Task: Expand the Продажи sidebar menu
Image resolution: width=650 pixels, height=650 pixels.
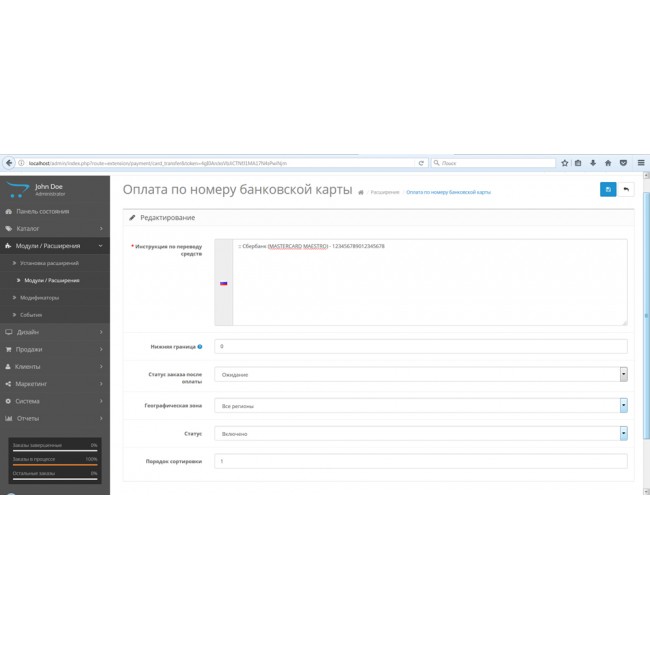Action: 54,349
